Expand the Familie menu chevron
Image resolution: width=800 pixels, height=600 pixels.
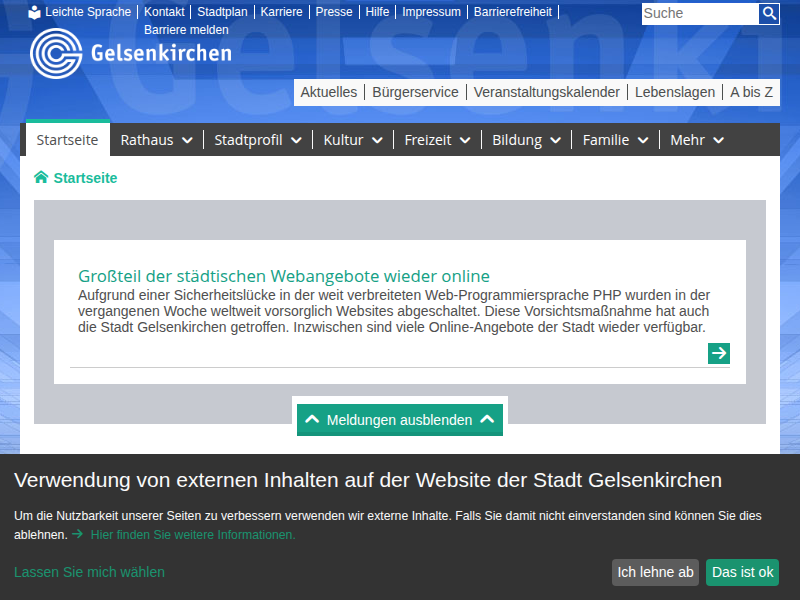click(643, 140)
